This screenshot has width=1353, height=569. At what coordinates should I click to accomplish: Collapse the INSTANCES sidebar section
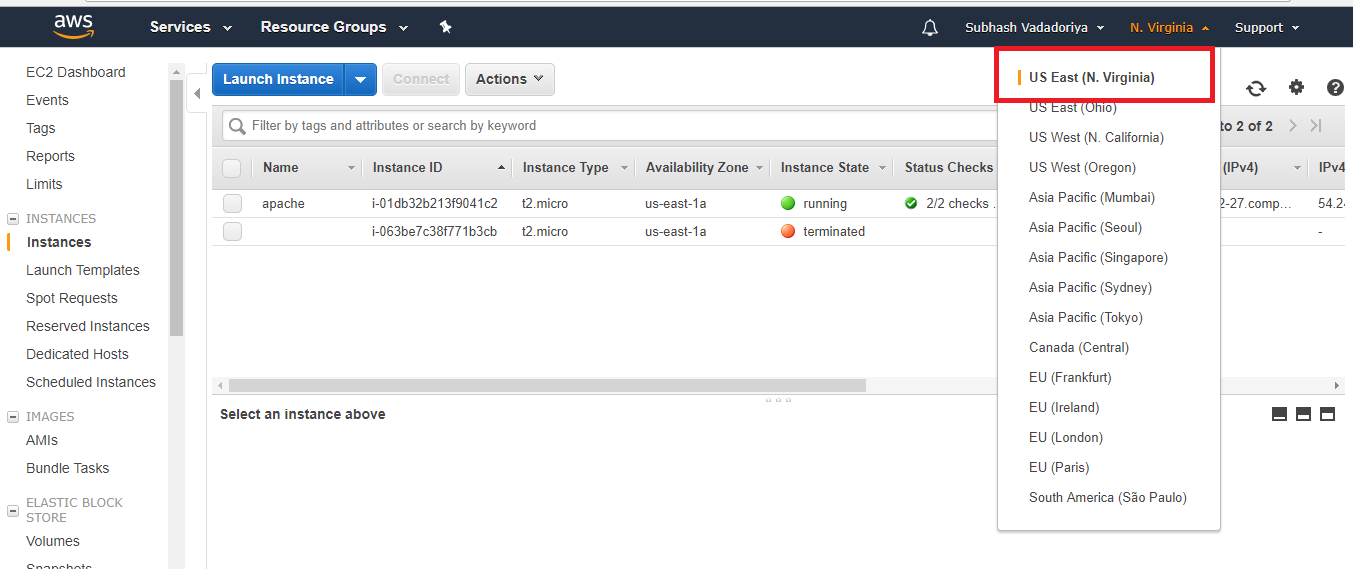pyautogui.click(x=13, y=218)
